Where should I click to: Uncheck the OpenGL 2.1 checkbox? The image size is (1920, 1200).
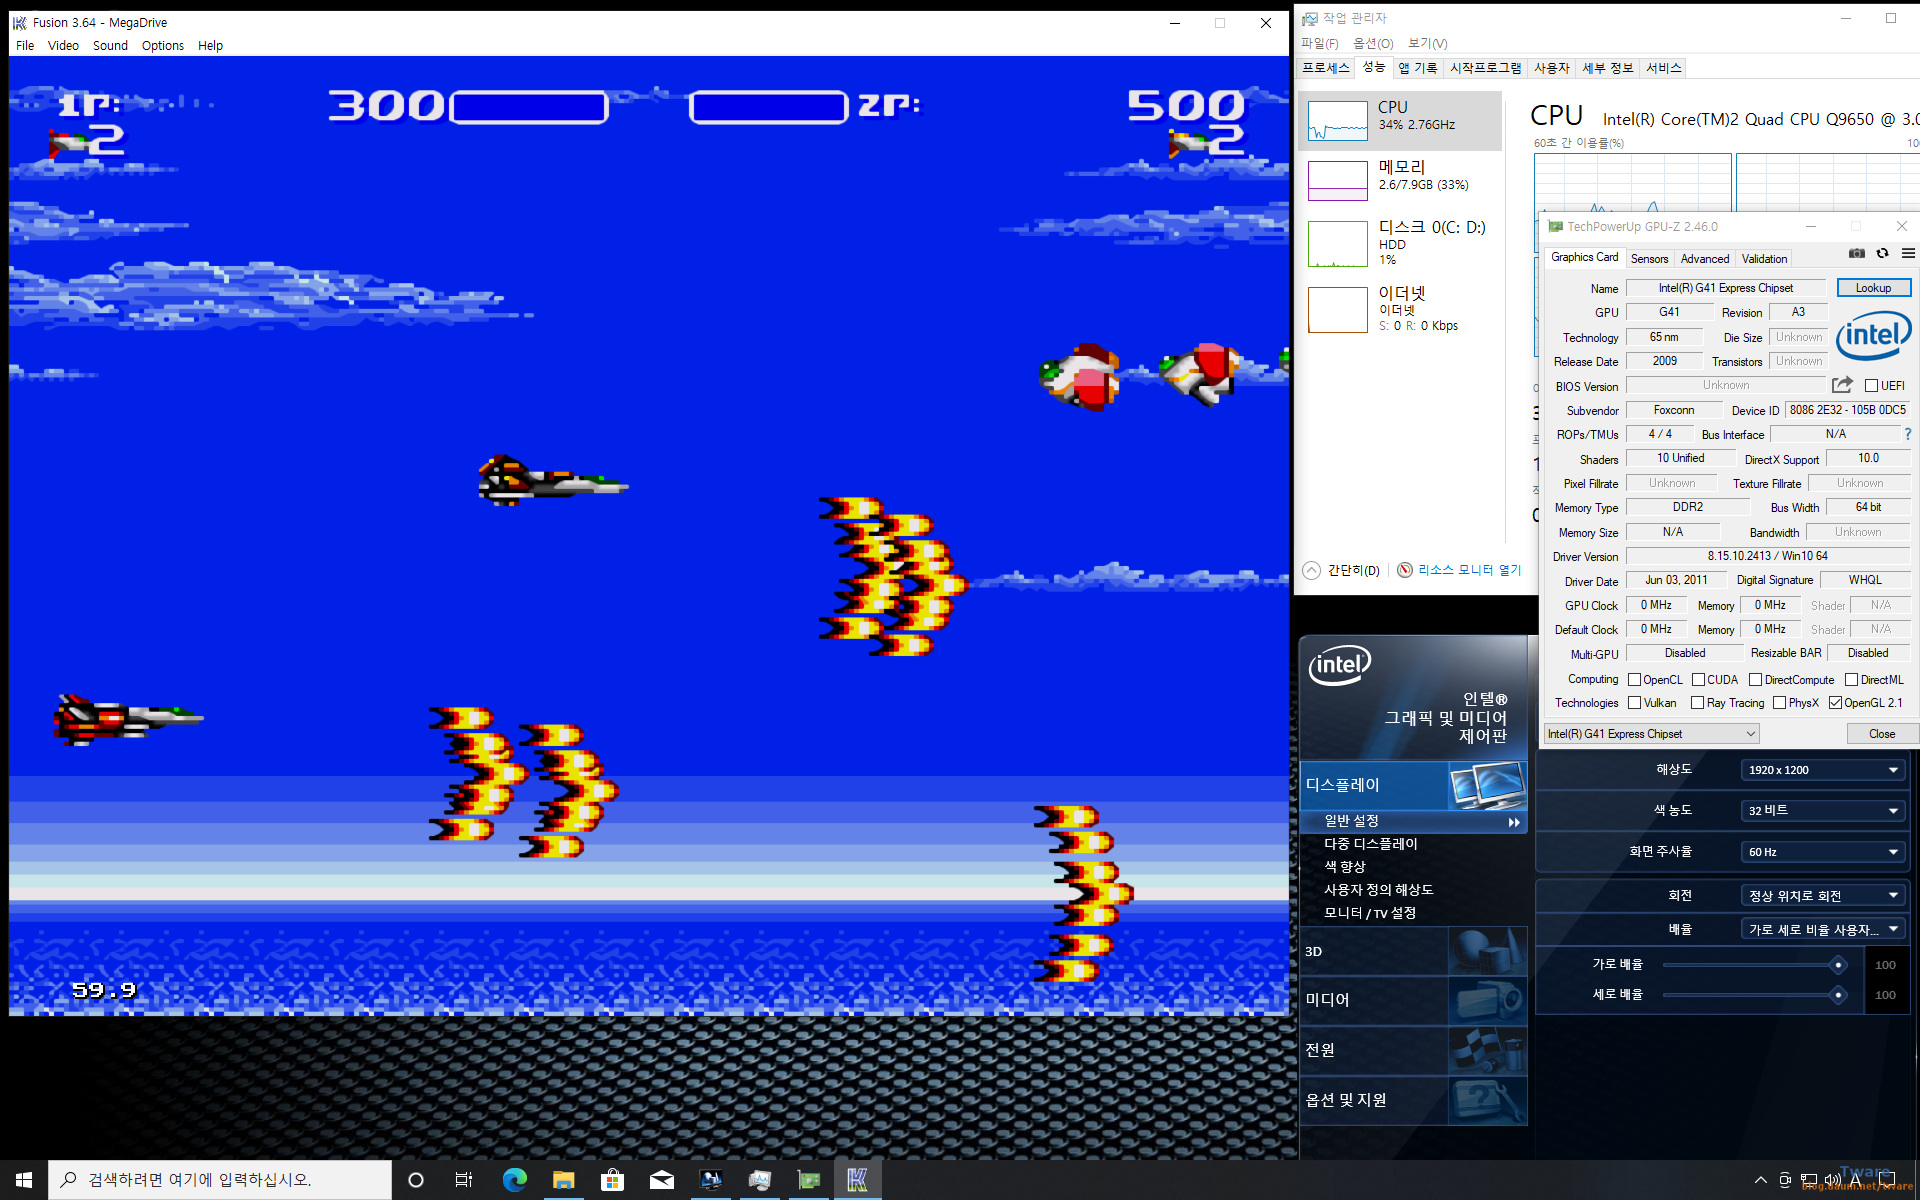(1835, 703)
